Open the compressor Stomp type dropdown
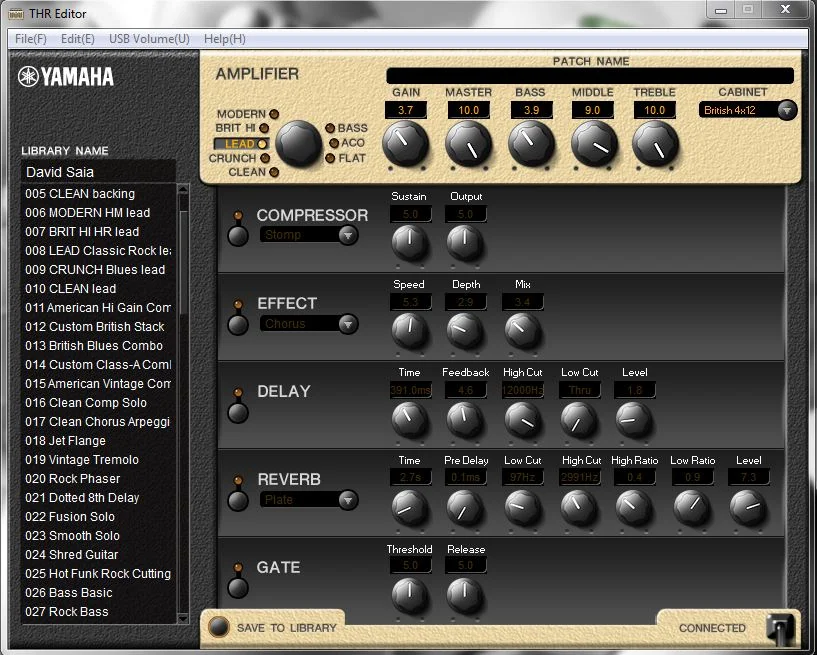This screenshot has width=817, height=655. [308, 235]
